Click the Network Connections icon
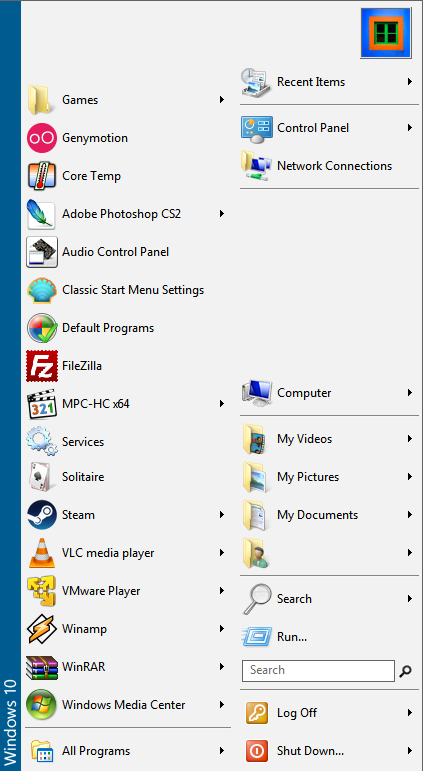Image resolution: width=423 pixels, height=771 pixels. [256, 166]
